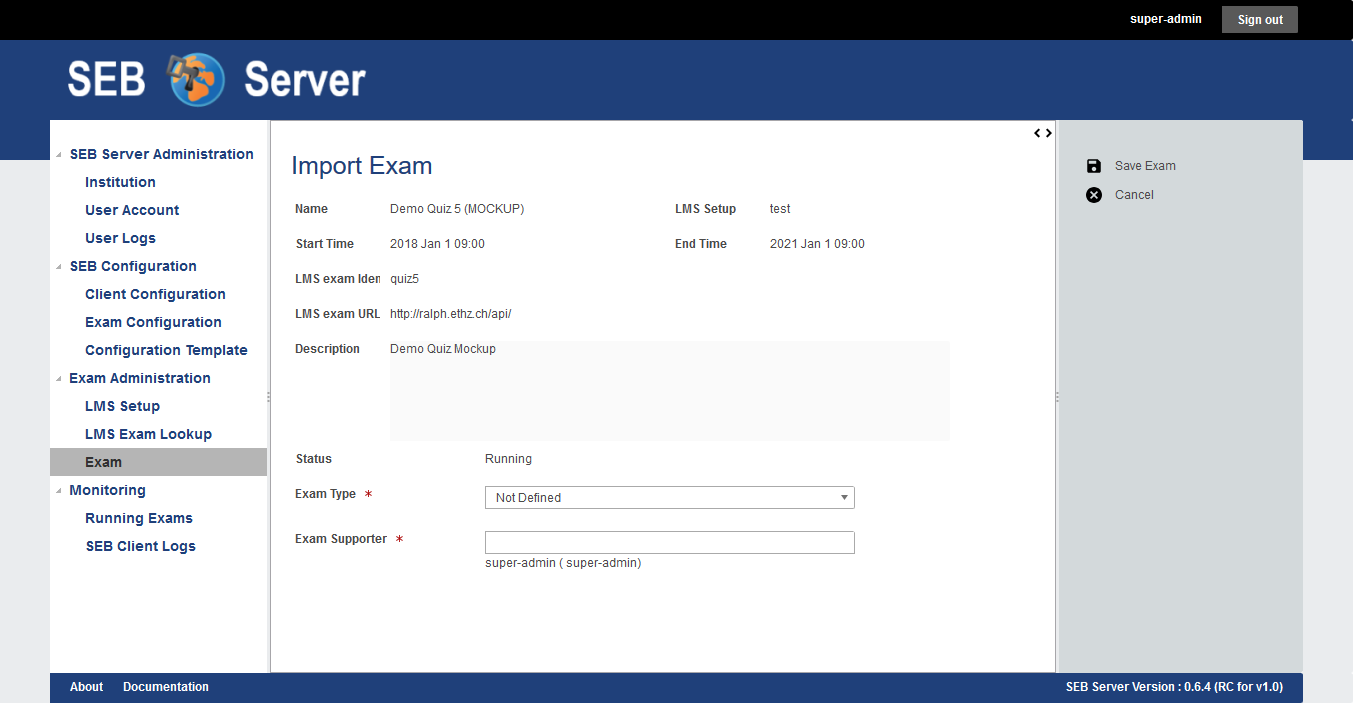Collapse SEB Server Administration tree section
Viewport: 1353px width, 703px height.
tap(58, 155)
